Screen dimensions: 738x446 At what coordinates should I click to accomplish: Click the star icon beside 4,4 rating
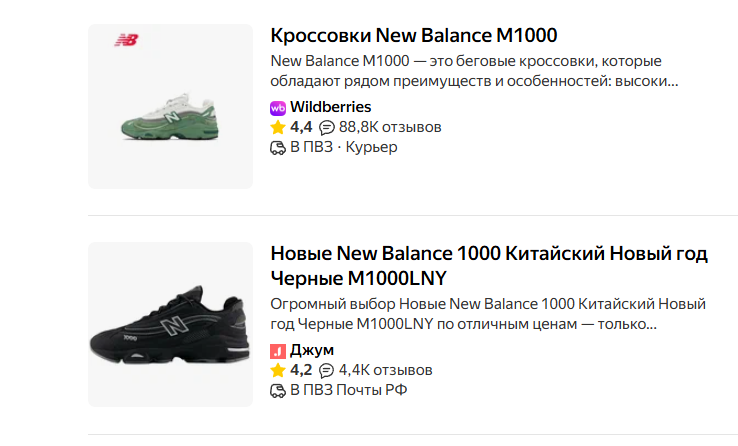278,127
